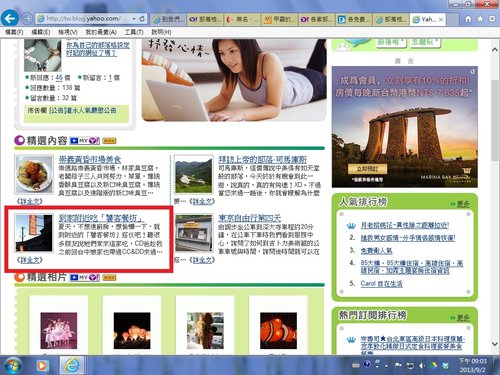Screen dimensions: 500x375
Task: Open the volume speaker tray icon
Action: click(x=422, y=366)
